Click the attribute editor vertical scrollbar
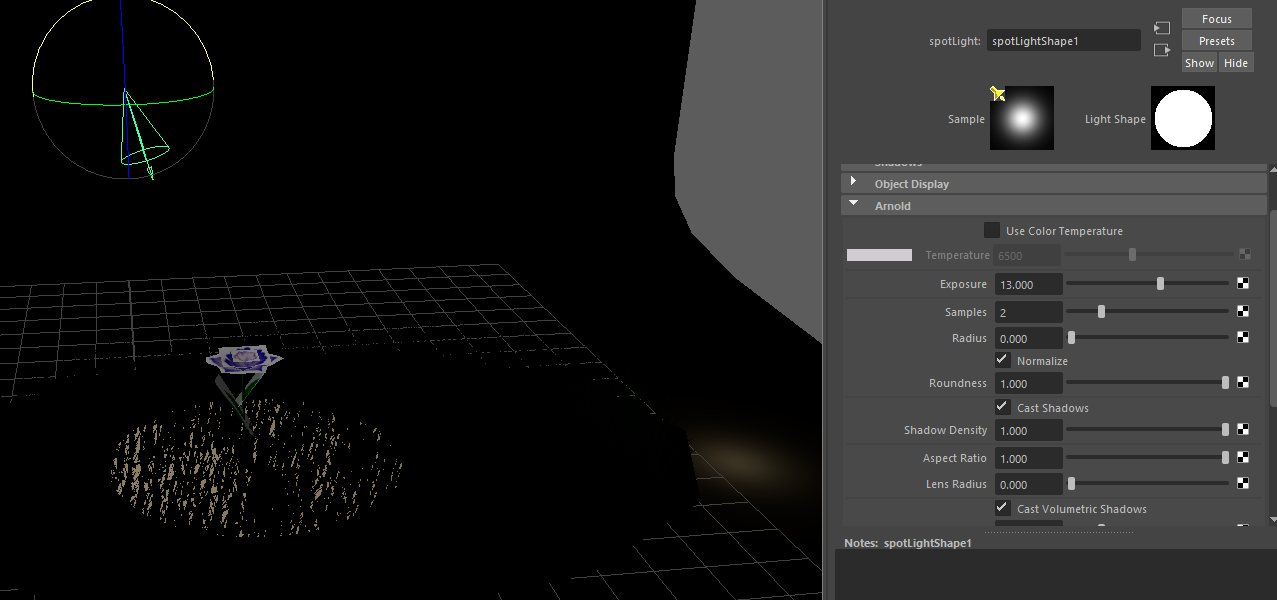 pyautogui.click(x=1272, y=308)
